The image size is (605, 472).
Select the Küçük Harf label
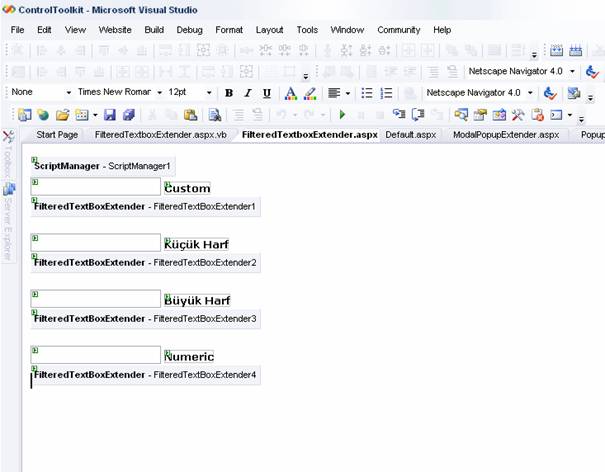196,244
